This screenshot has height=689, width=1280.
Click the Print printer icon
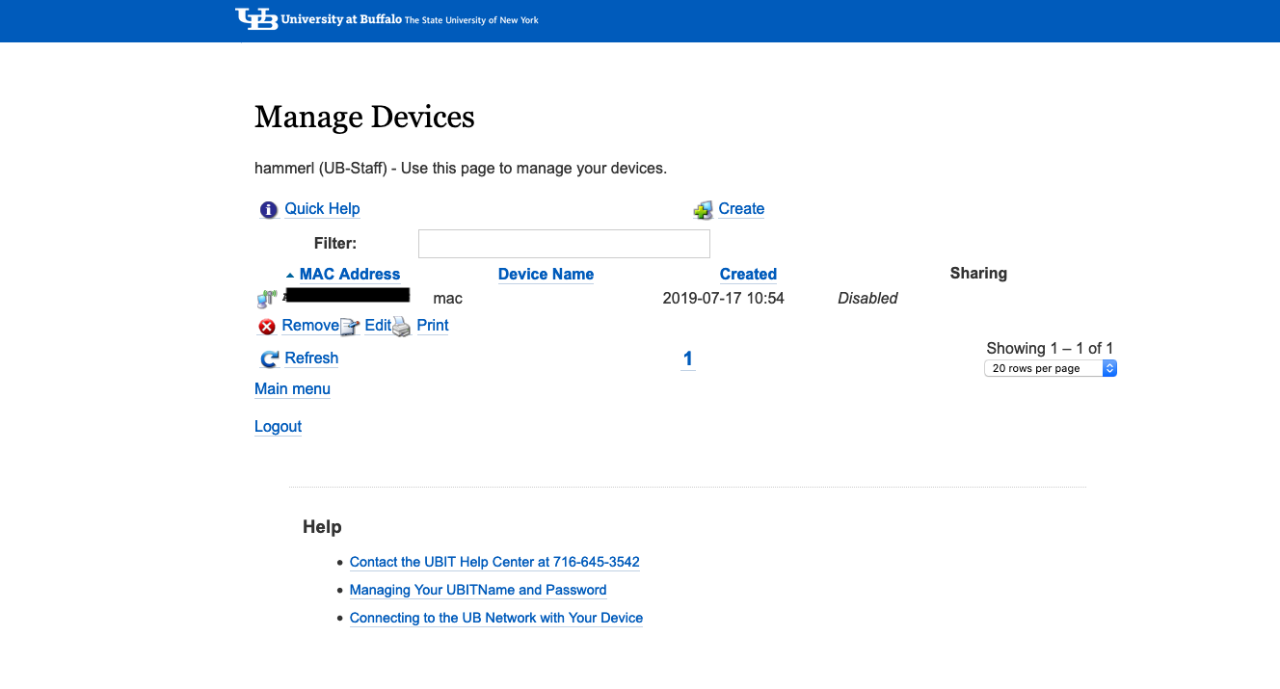pos(401,327)
